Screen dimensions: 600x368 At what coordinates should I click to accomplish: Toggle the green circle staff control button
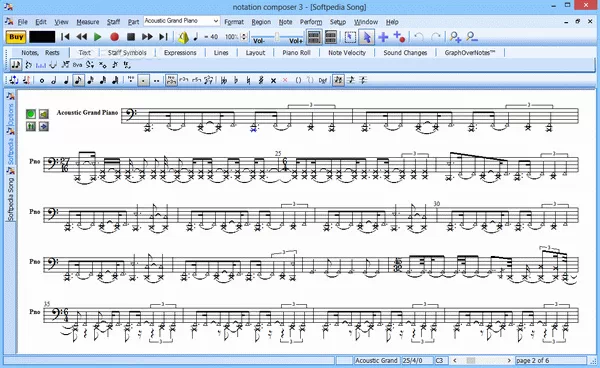(x=31, y=114)
